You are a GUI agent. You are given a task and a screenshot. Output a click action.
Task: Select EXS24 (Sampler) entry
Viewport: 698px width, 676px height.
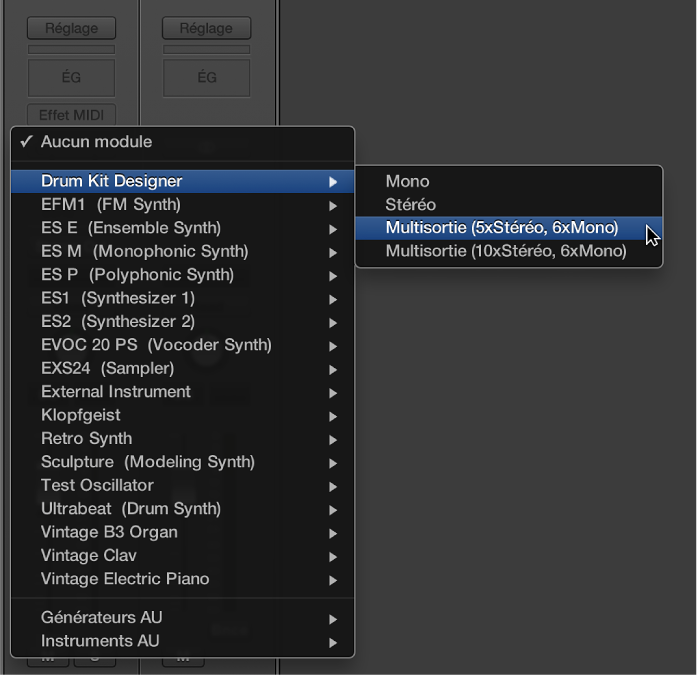(183, 368)
